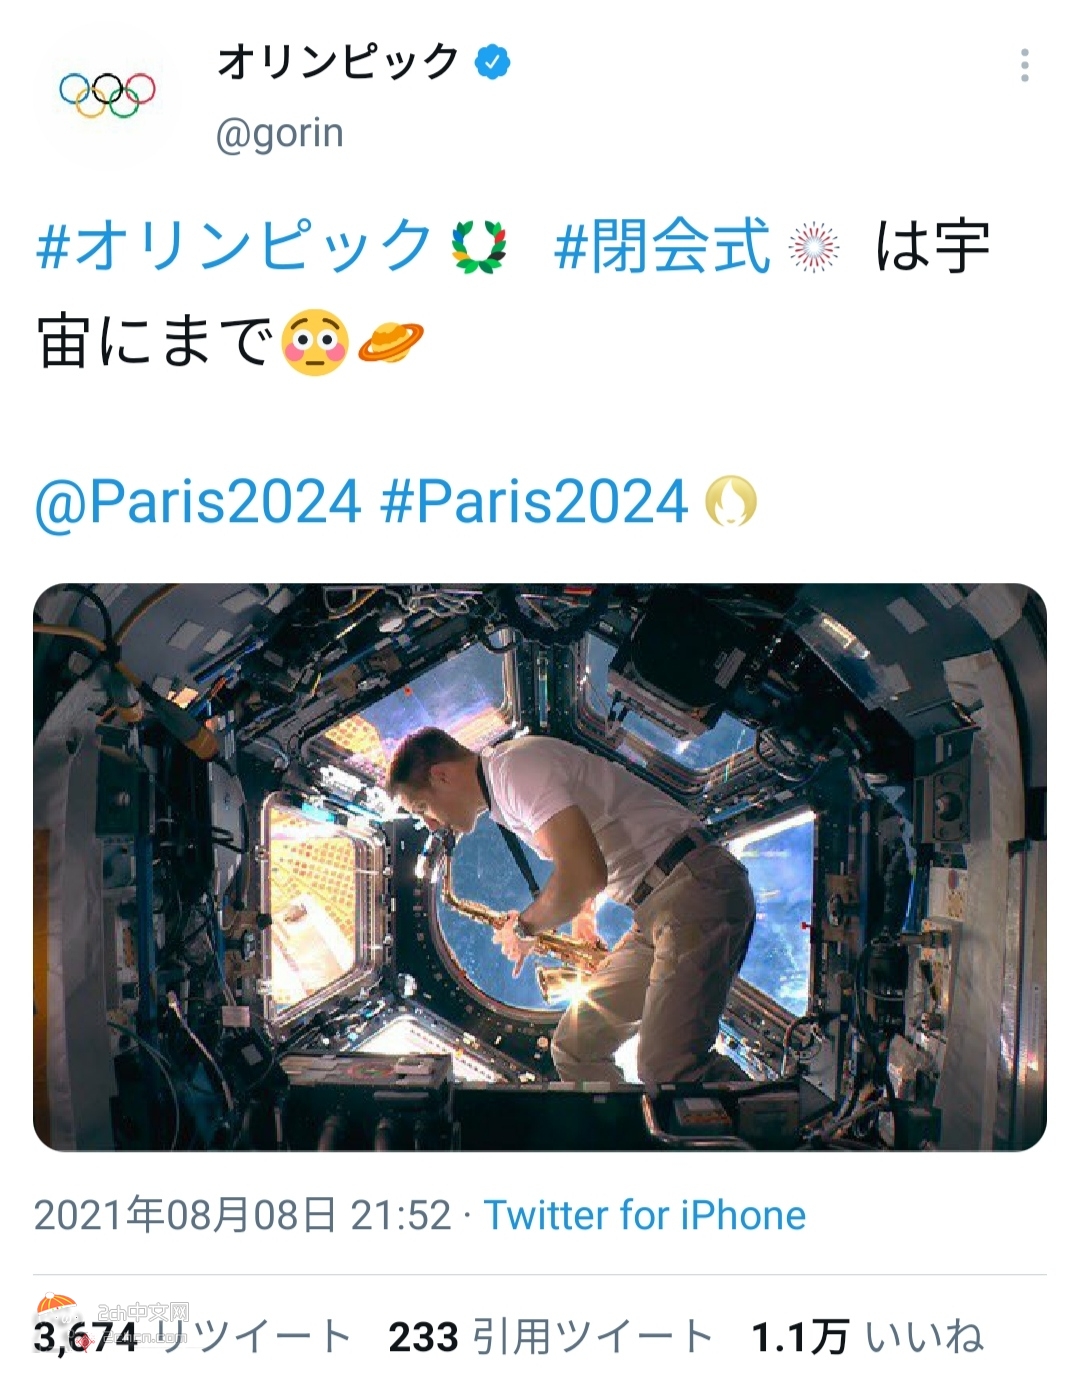Open the @gorin handle
Screen dimensions: 1080x1383
(280, 133)
